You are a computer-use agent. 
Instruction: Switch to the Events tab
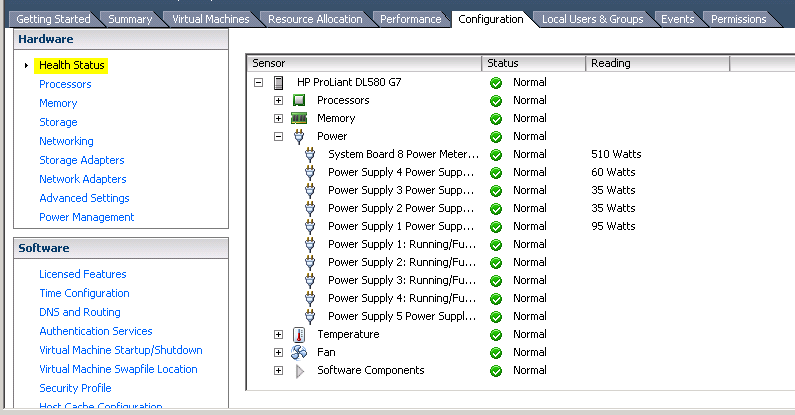coord(677,19)
